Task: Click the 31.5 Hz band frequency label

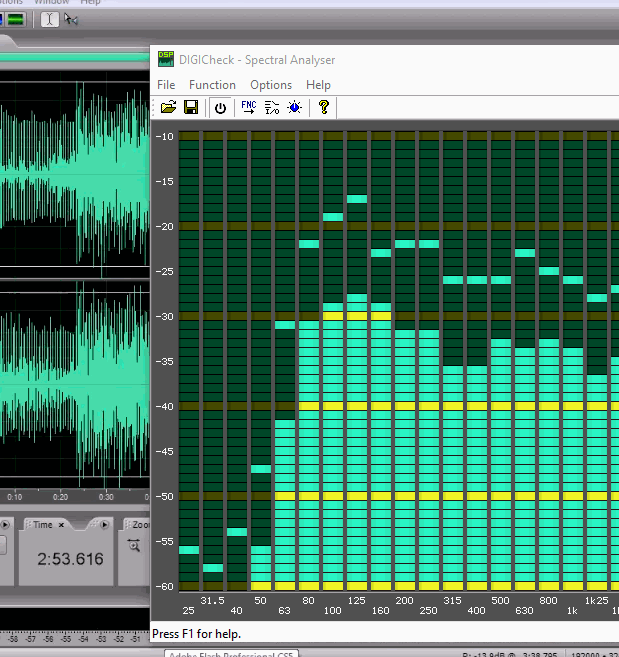Action: tap(212, 600)
